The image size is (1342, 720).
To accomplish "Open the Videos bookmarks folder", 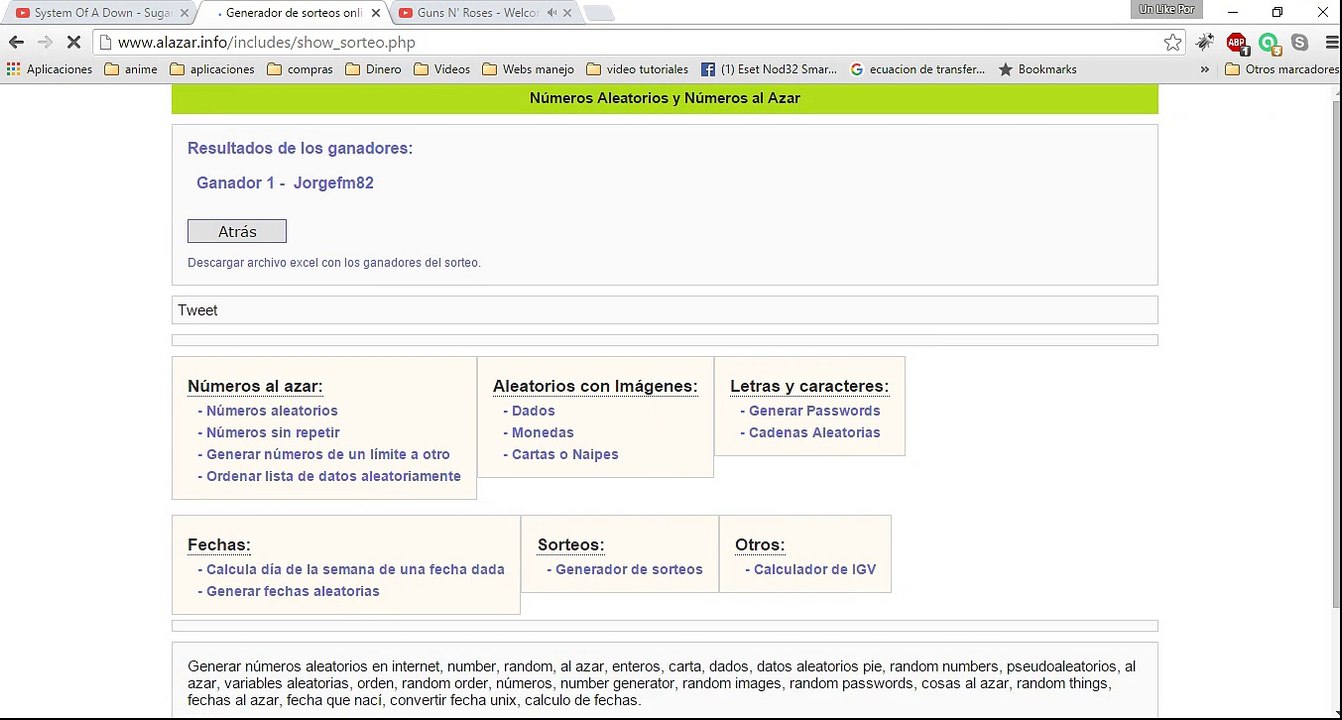I will [442, 69].
